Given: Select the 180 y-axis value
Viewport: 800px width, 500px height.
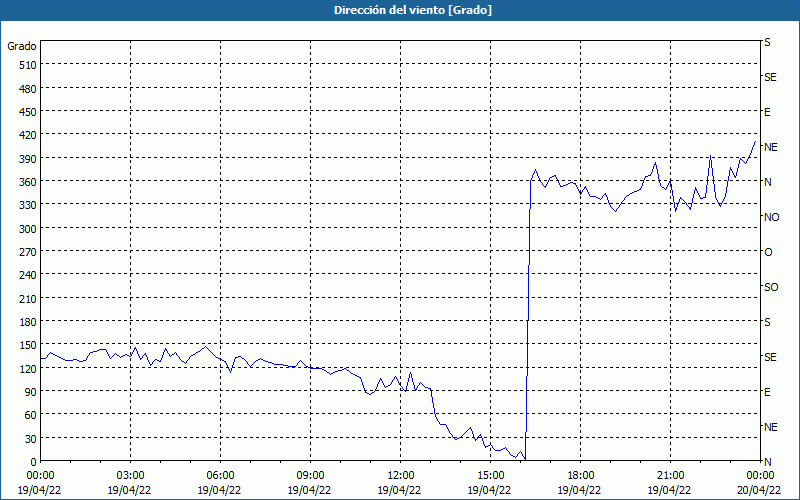Looking at the screenshot, I should (x=28, y=322).
